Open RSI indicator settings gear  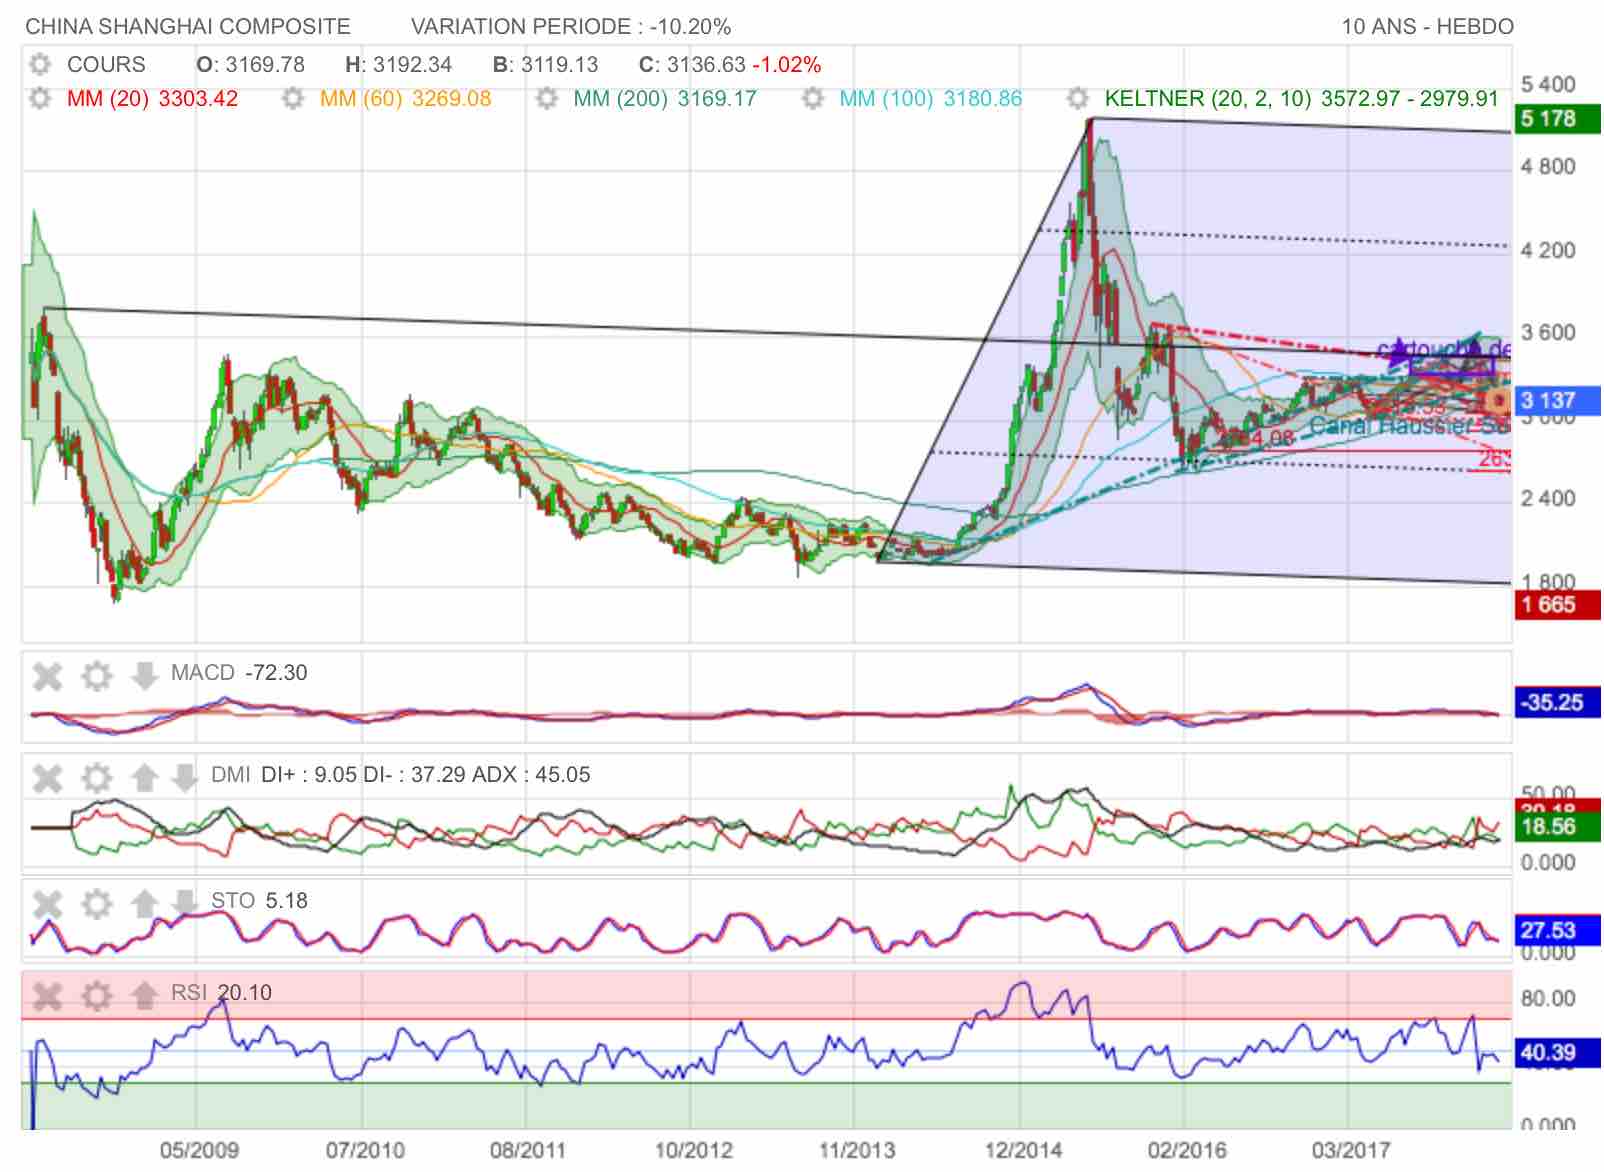click(x=96, y=995)
